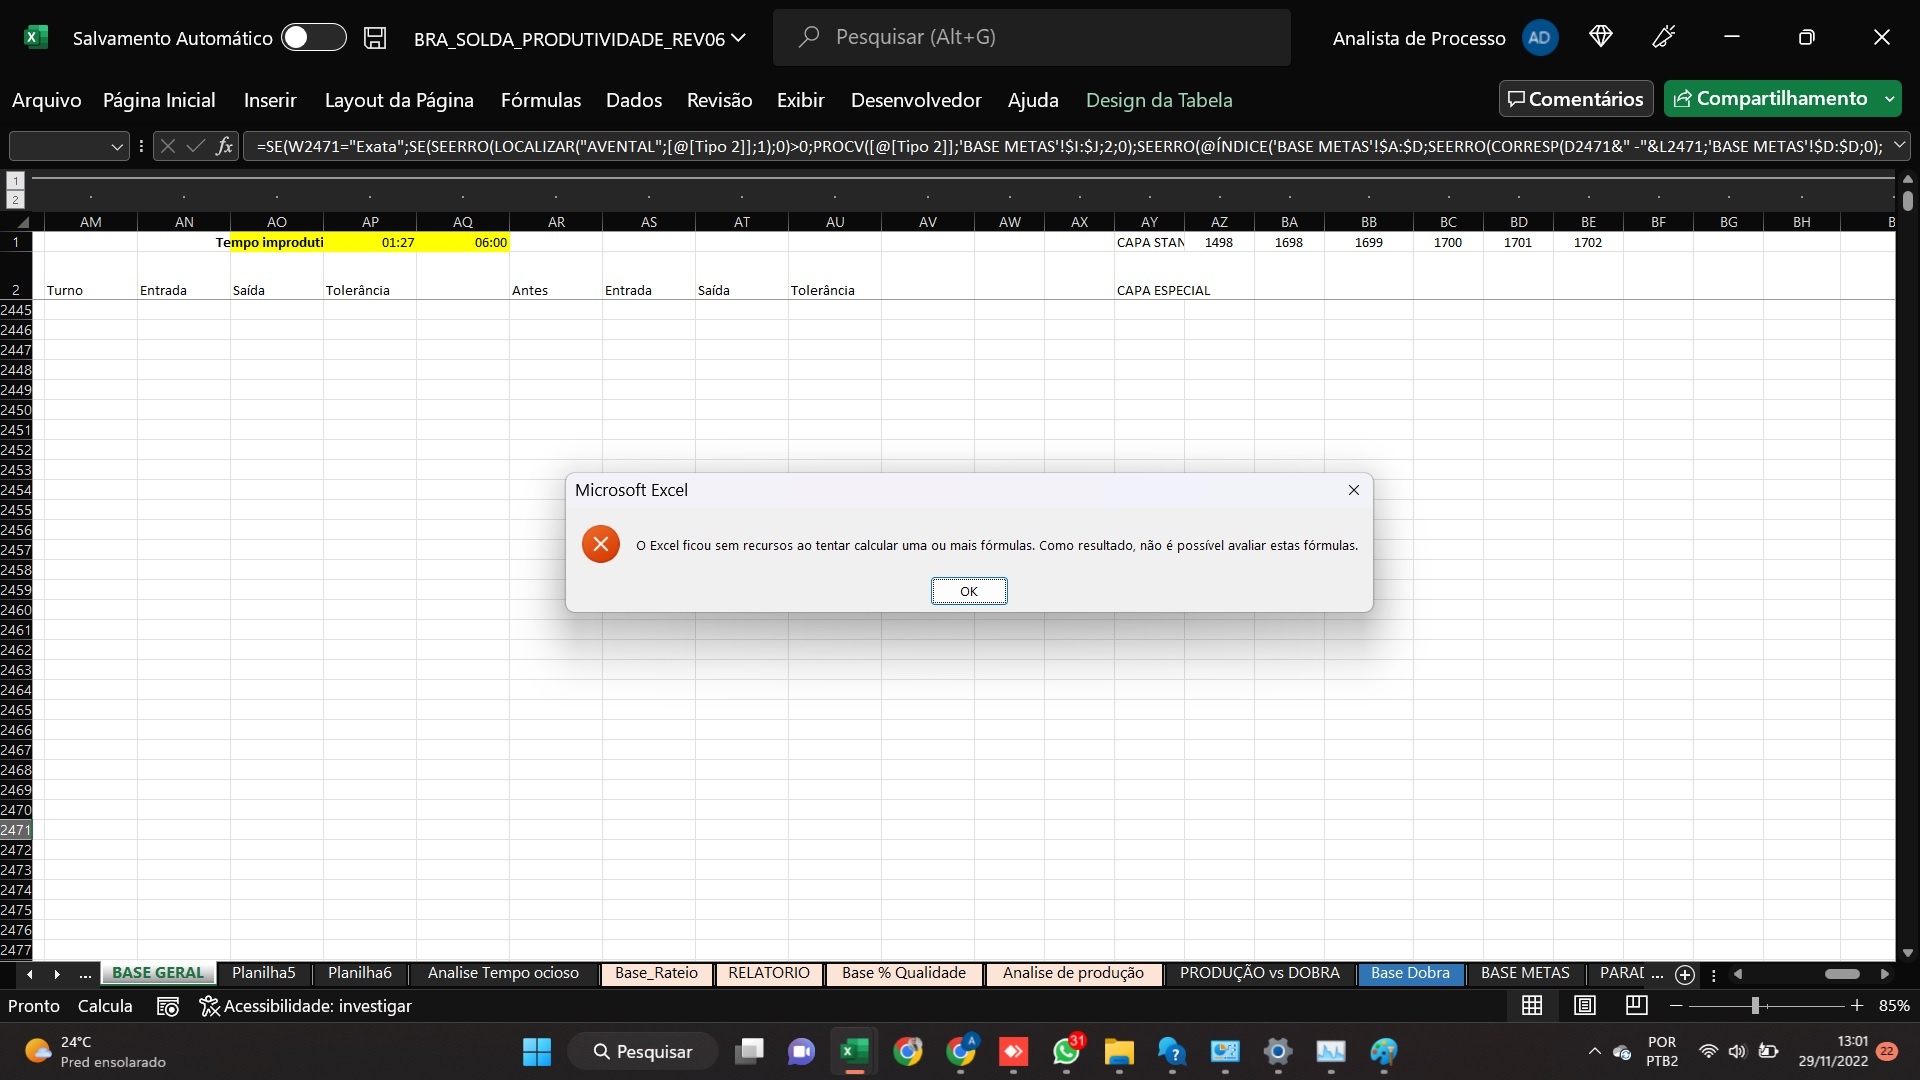
Task: Click the insert function fx icon
Action: pyautogui.click(x=224, y=146)
